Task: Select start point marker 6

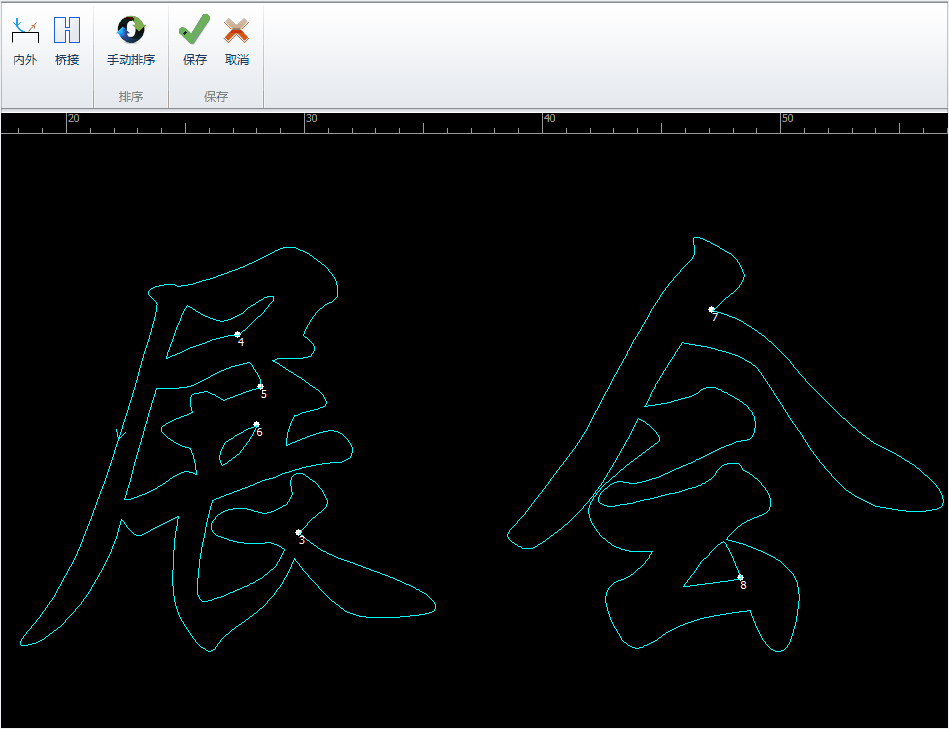Action: [x=256, y=424]
